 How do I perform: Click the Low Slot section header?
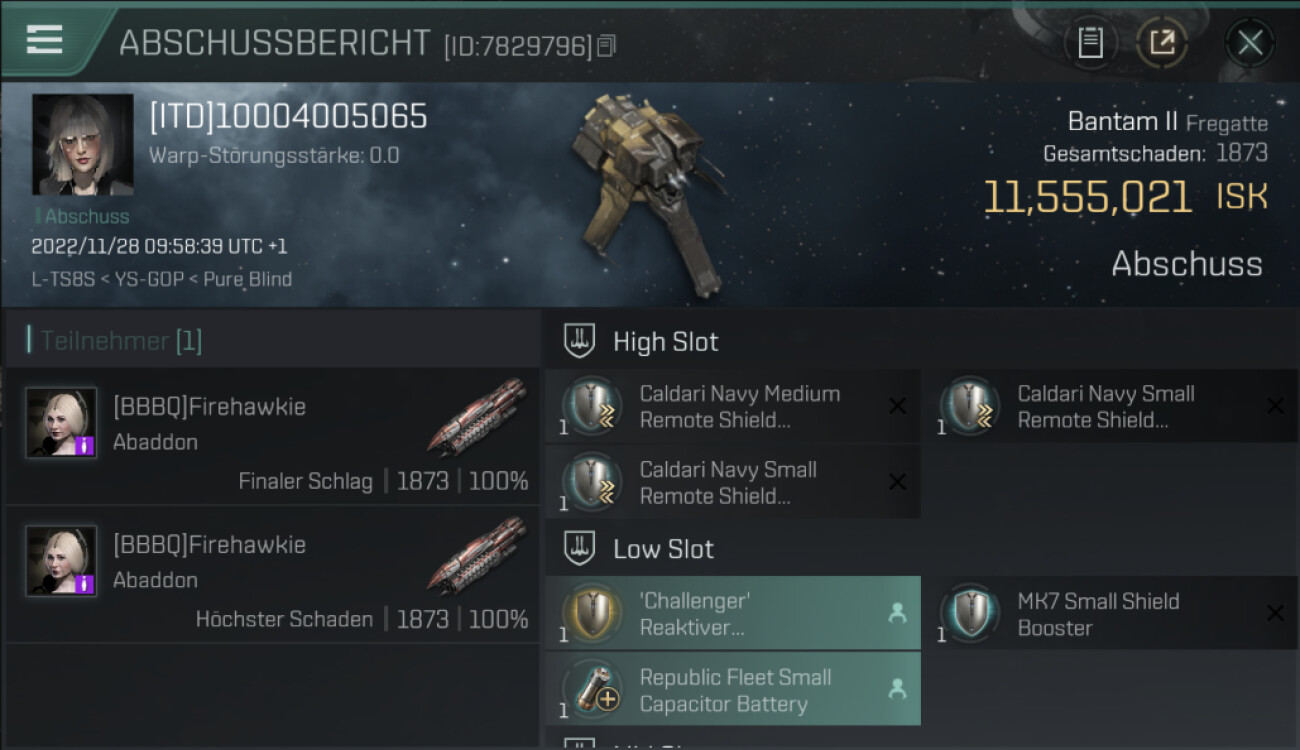click(x=664, y=549)
